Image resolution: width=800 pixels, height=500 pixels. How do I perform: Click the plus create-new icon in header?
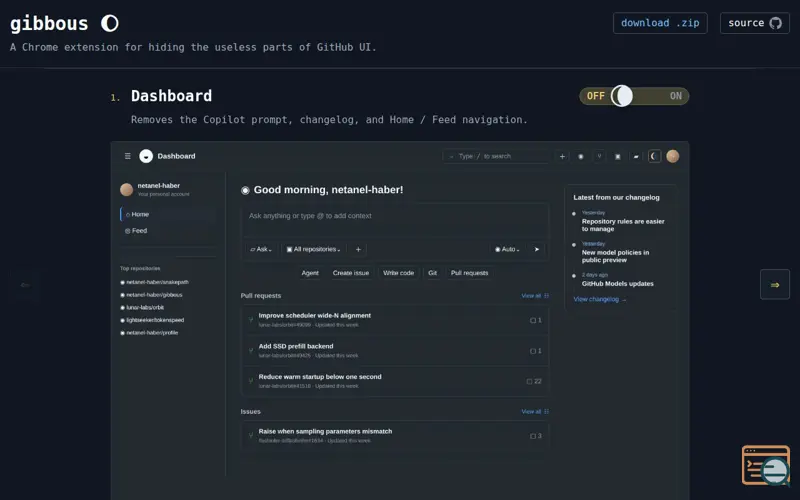[x=562, y=156]
